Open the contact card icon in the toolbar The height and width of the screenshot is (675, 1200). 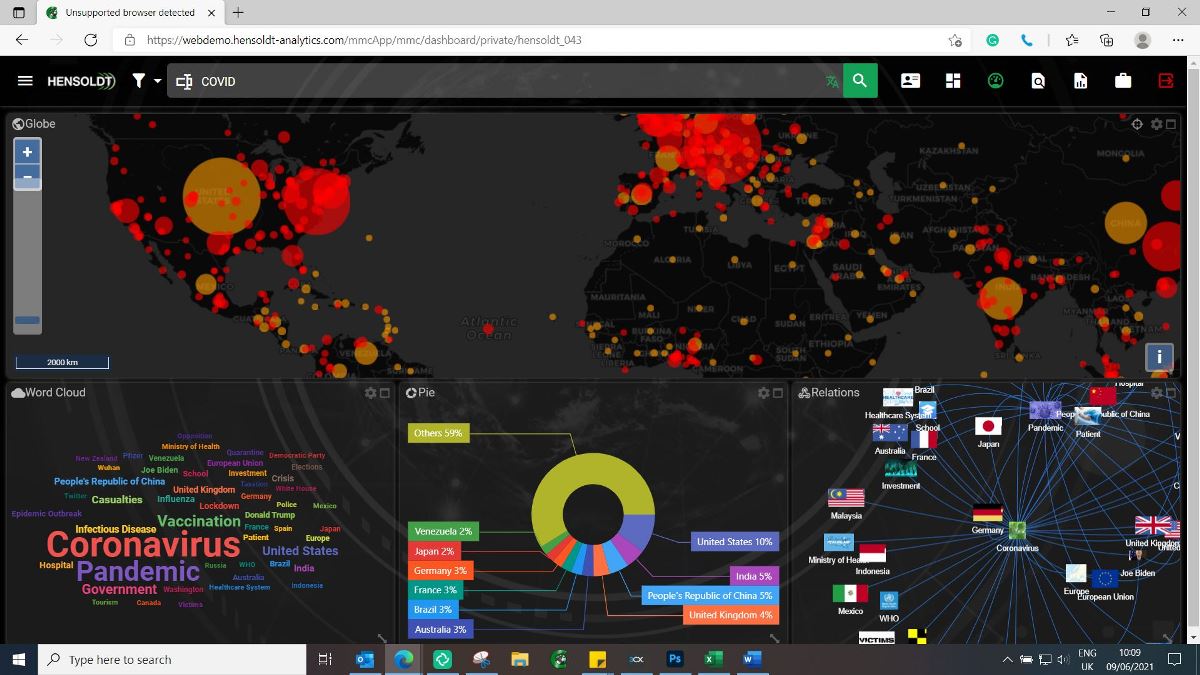point(910,81)
